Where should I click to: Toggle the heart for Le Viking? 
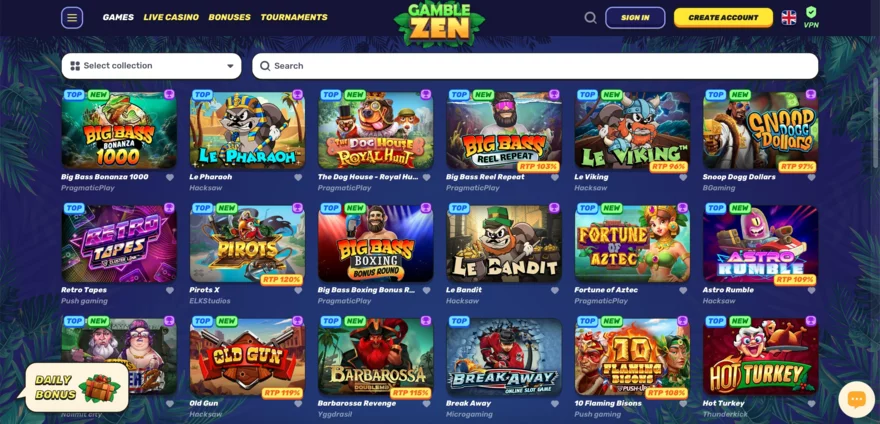pyautogui.click(x=683, y=177)
